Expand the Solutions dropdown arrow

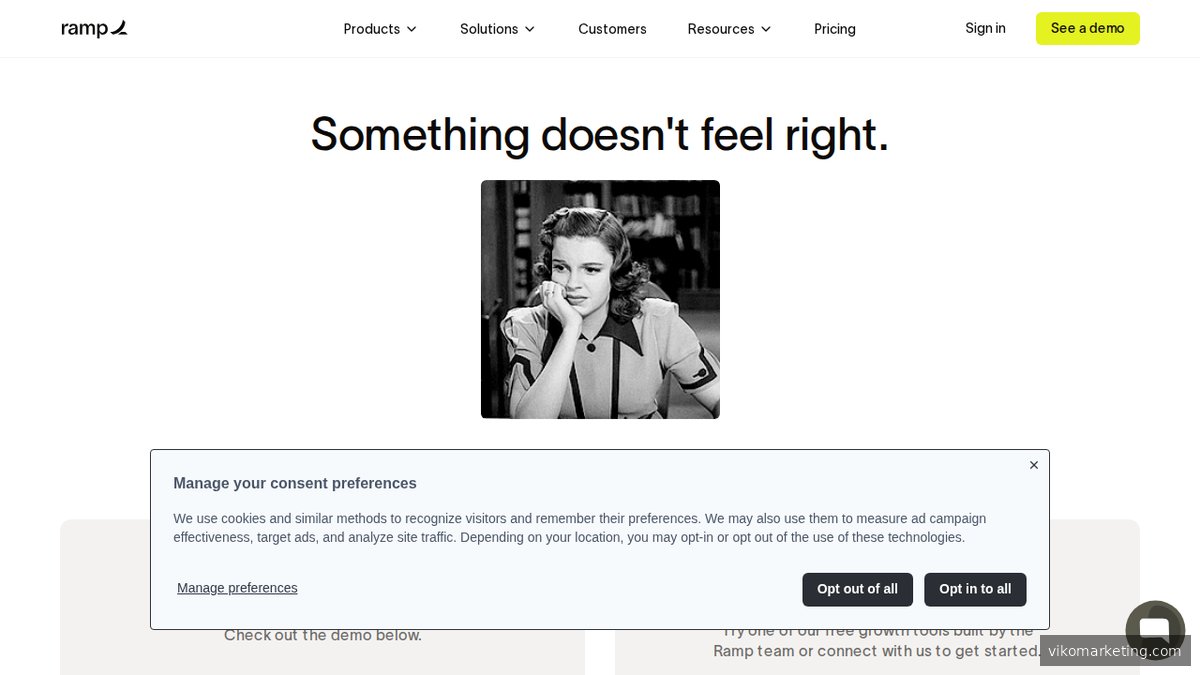click(530, 29)
